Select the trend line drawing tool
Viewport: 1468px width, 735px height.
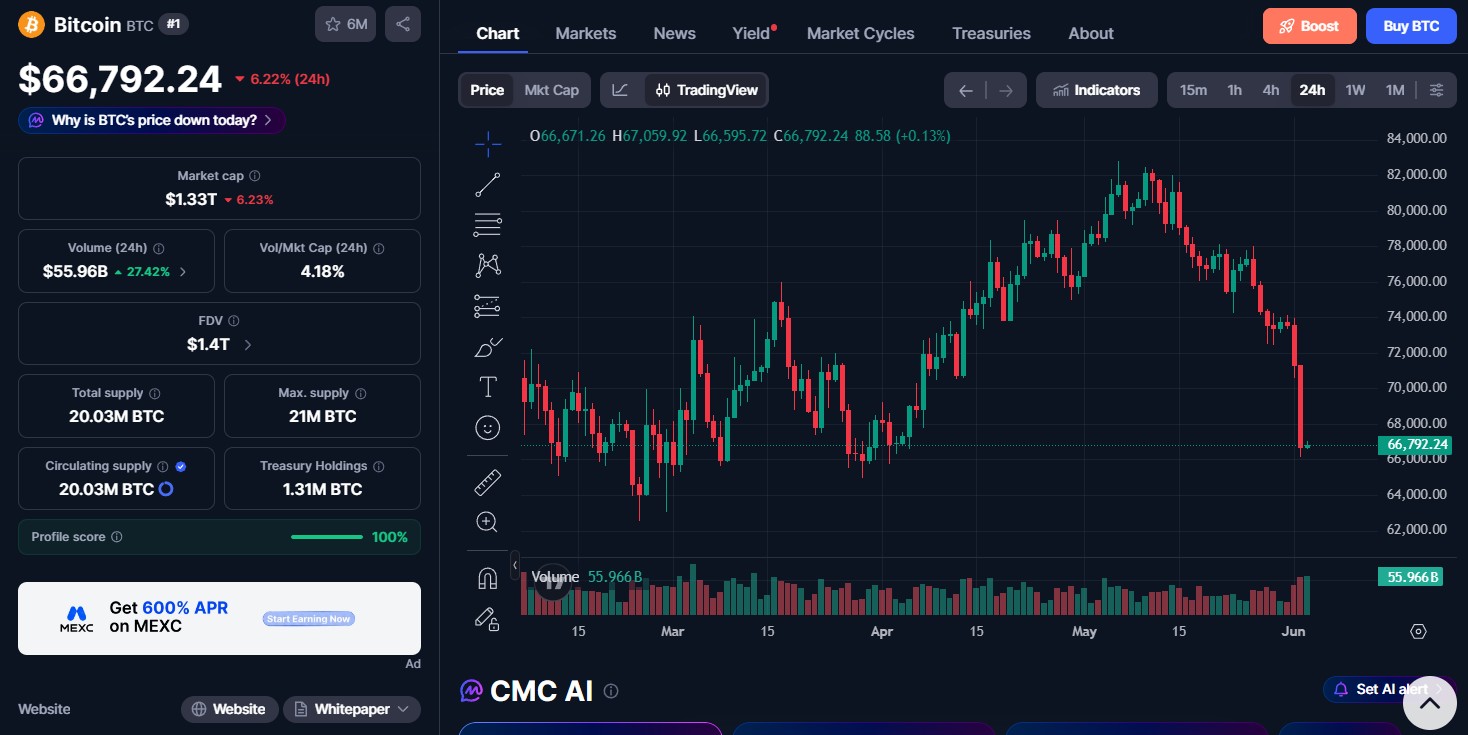488,184
